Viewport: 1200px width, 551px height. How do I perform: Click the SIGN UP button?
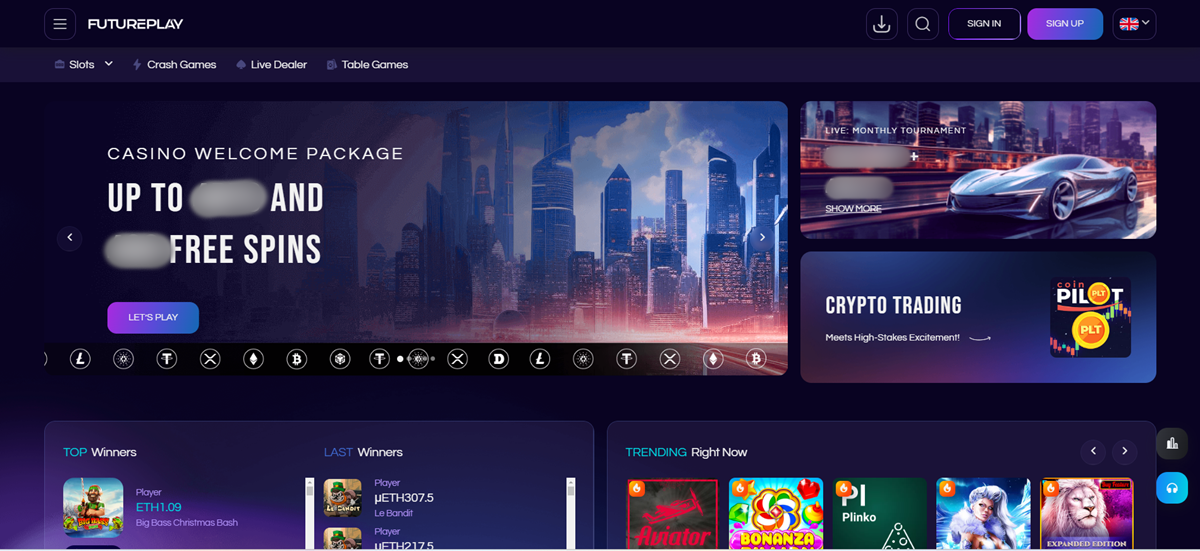[1065, 24]
